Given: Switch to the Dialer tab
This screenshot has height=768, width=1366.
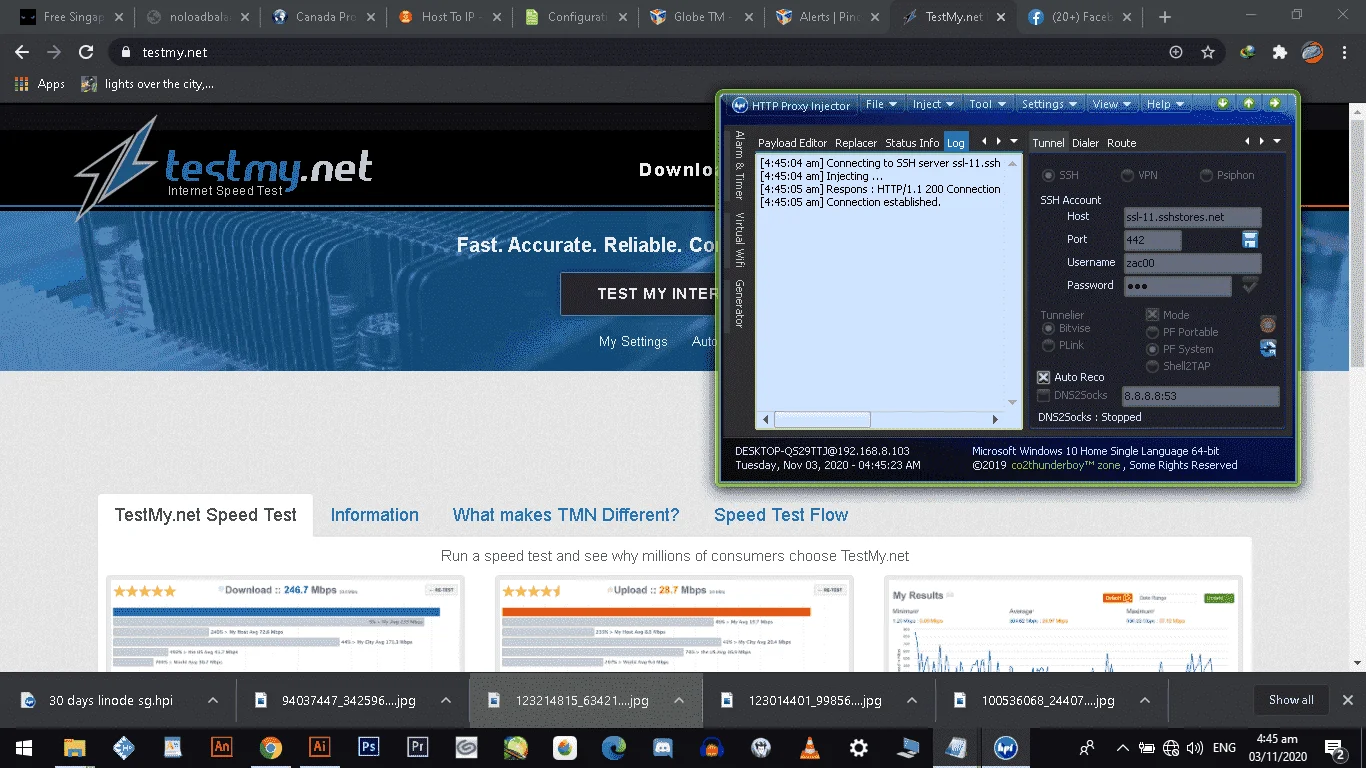Looking at the screenshot, I should tap(1085, 143).
